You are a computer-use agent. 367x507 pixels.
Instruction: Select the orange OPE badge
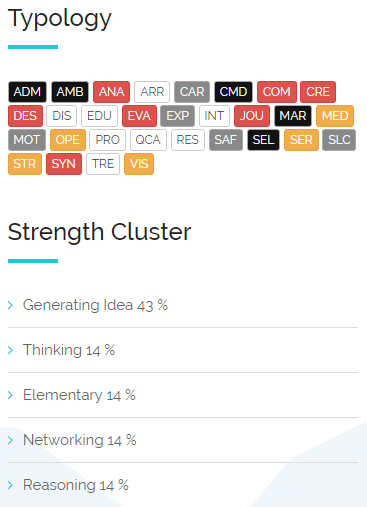[68, 140]
